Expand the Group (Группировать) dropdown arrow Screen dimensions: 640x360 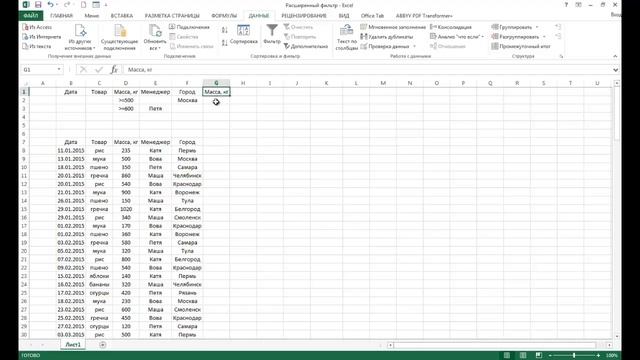coord(537,27)
